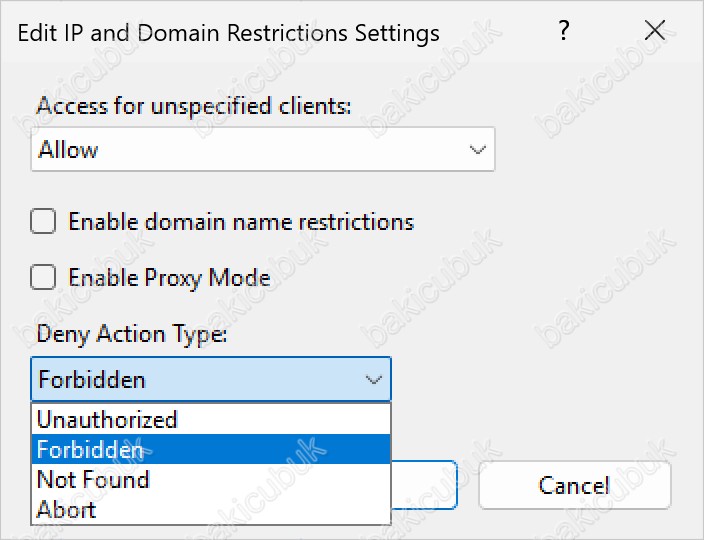This screenshot has height=540, width=704.
Task: Click the 'Enable domain name restrictions' label text
Action: (x=241, y=222)
